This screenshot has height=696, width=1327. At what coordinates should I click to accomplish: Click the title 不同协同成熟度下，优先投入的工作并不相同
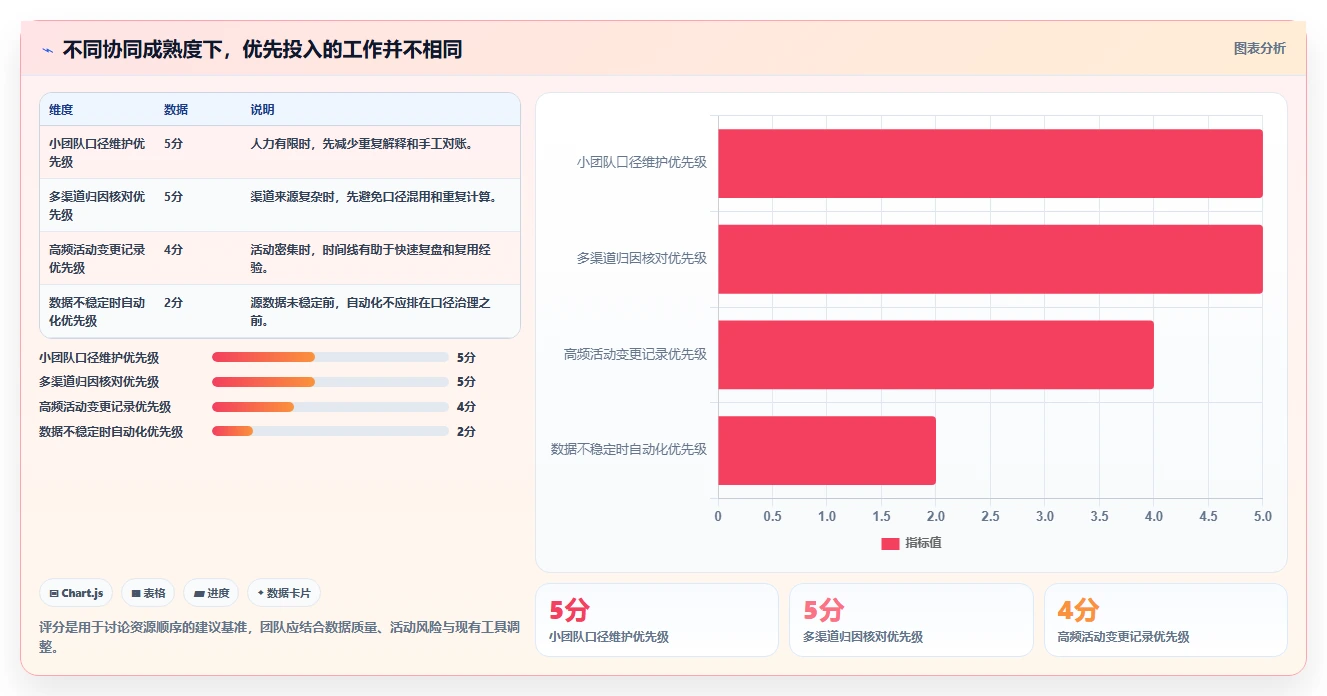[262, 50]
